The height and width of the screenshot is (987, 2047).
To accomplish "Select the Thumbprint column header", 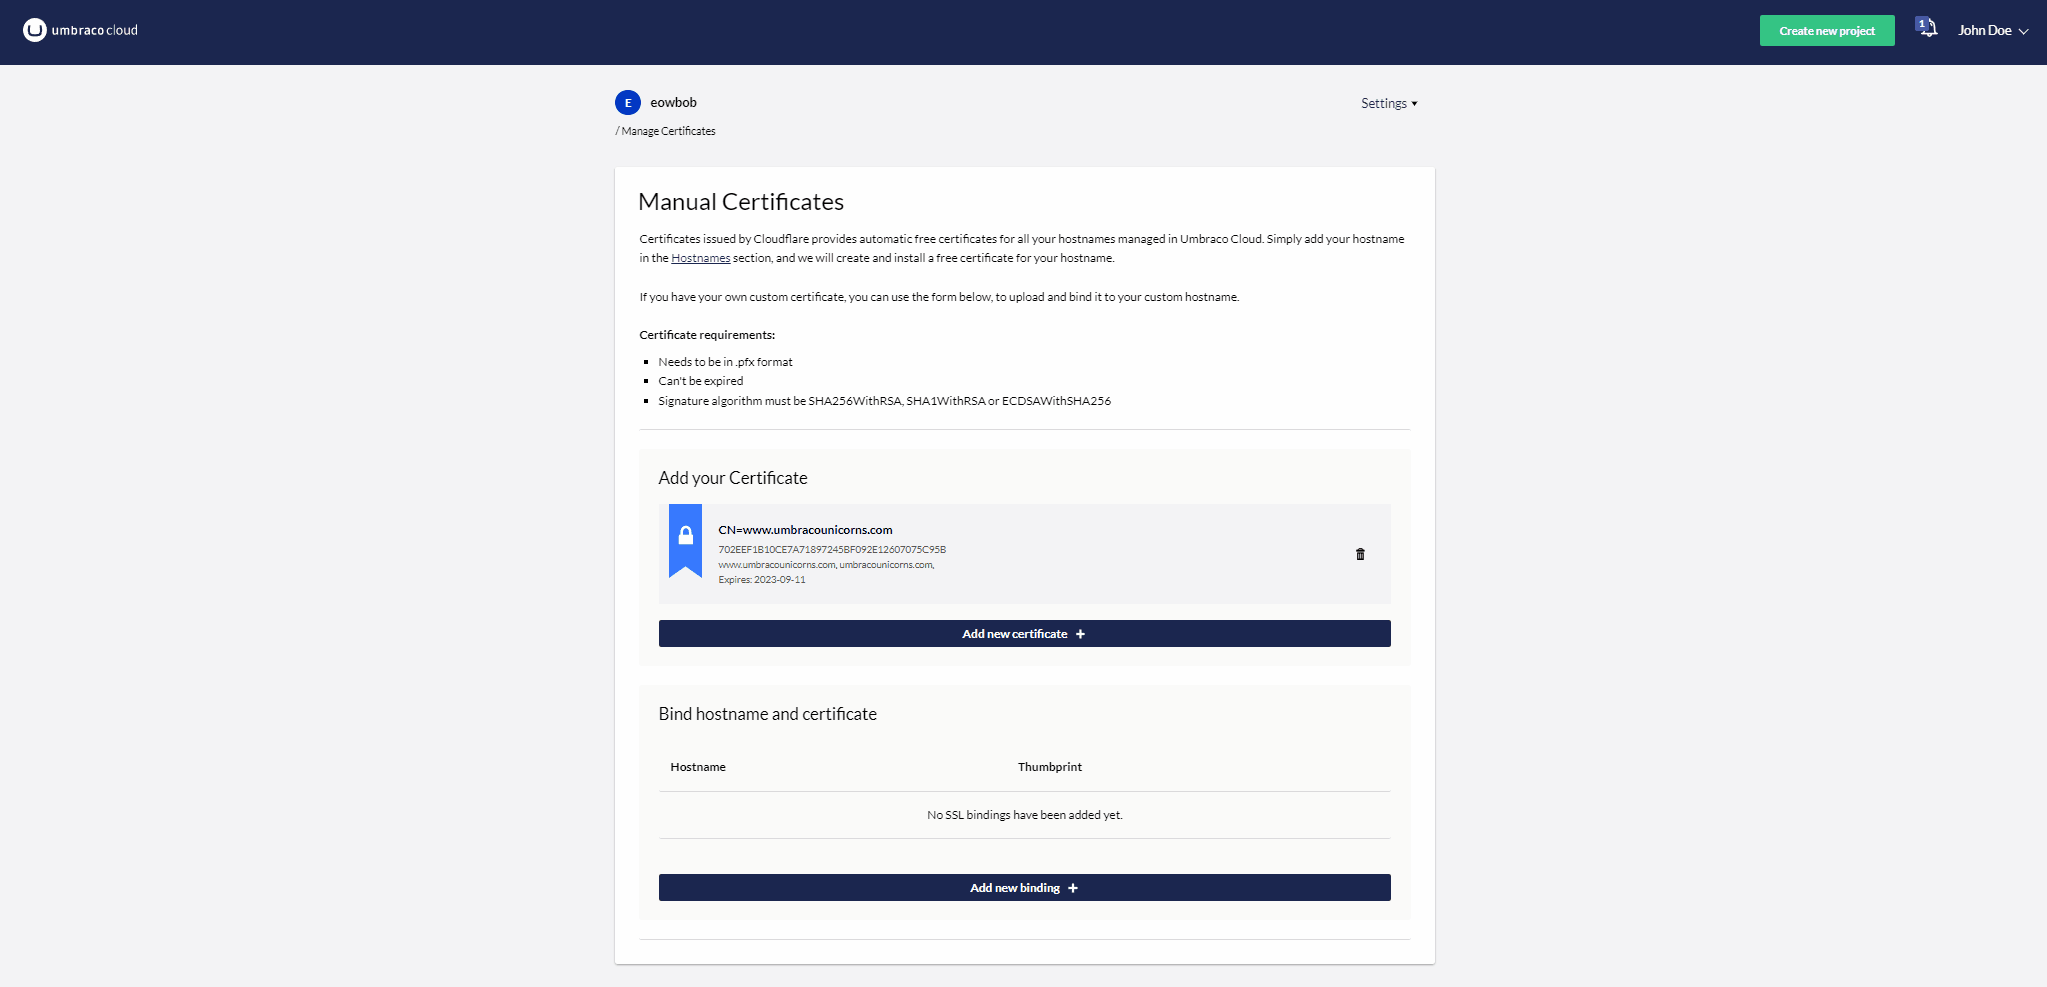I will pos(1050,767).
